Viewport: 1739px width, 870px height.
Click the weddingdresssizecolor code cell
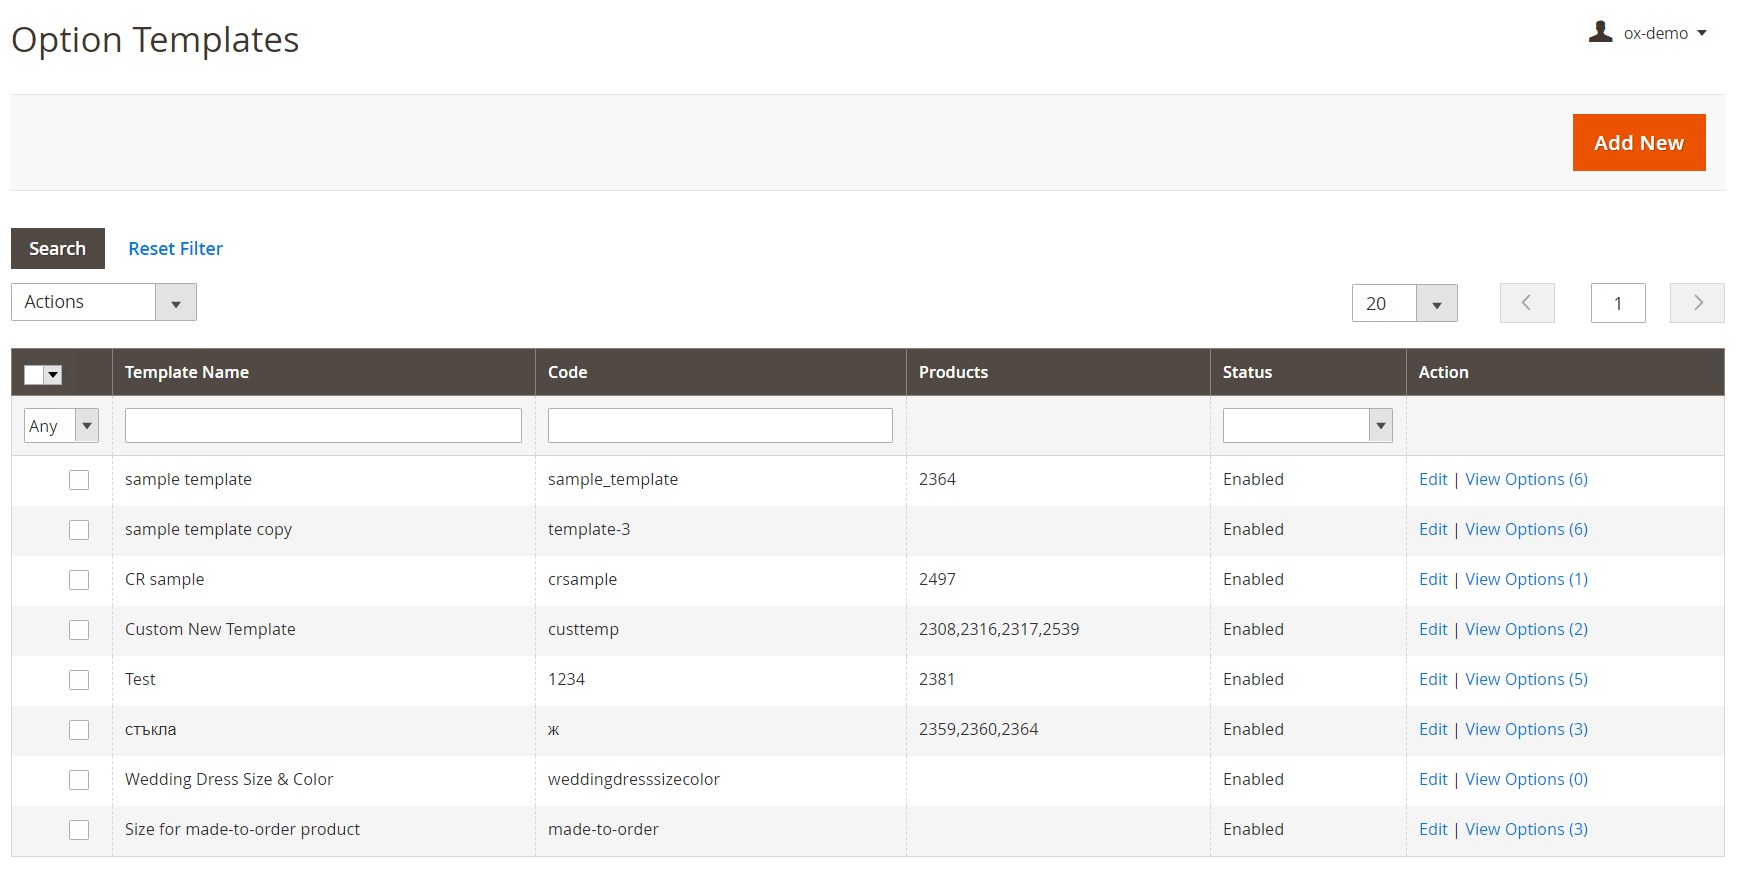634,779
